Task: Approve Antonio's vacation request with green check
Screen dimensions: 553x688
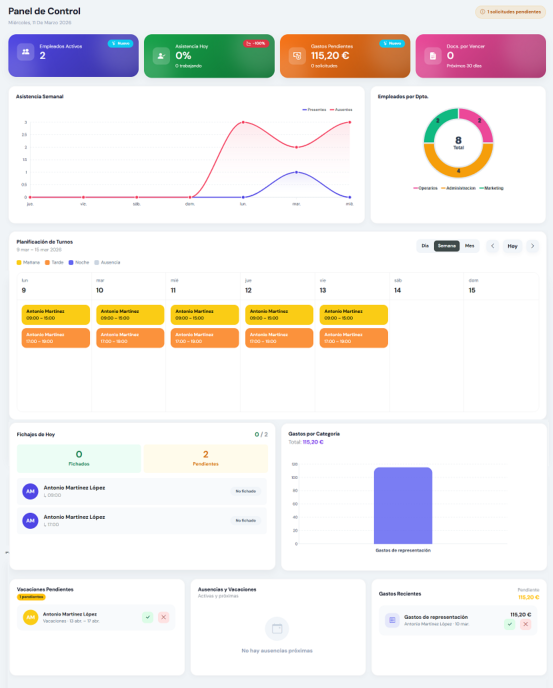Action: 148,617
